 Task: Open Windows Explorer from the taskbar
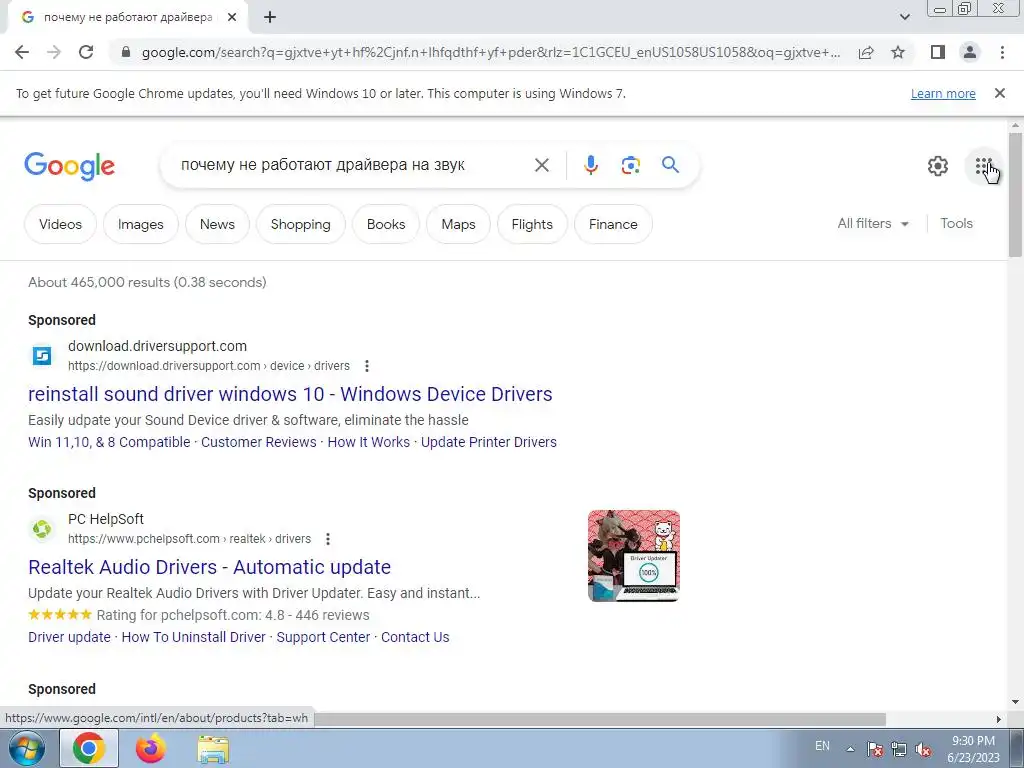pos(213,748)
